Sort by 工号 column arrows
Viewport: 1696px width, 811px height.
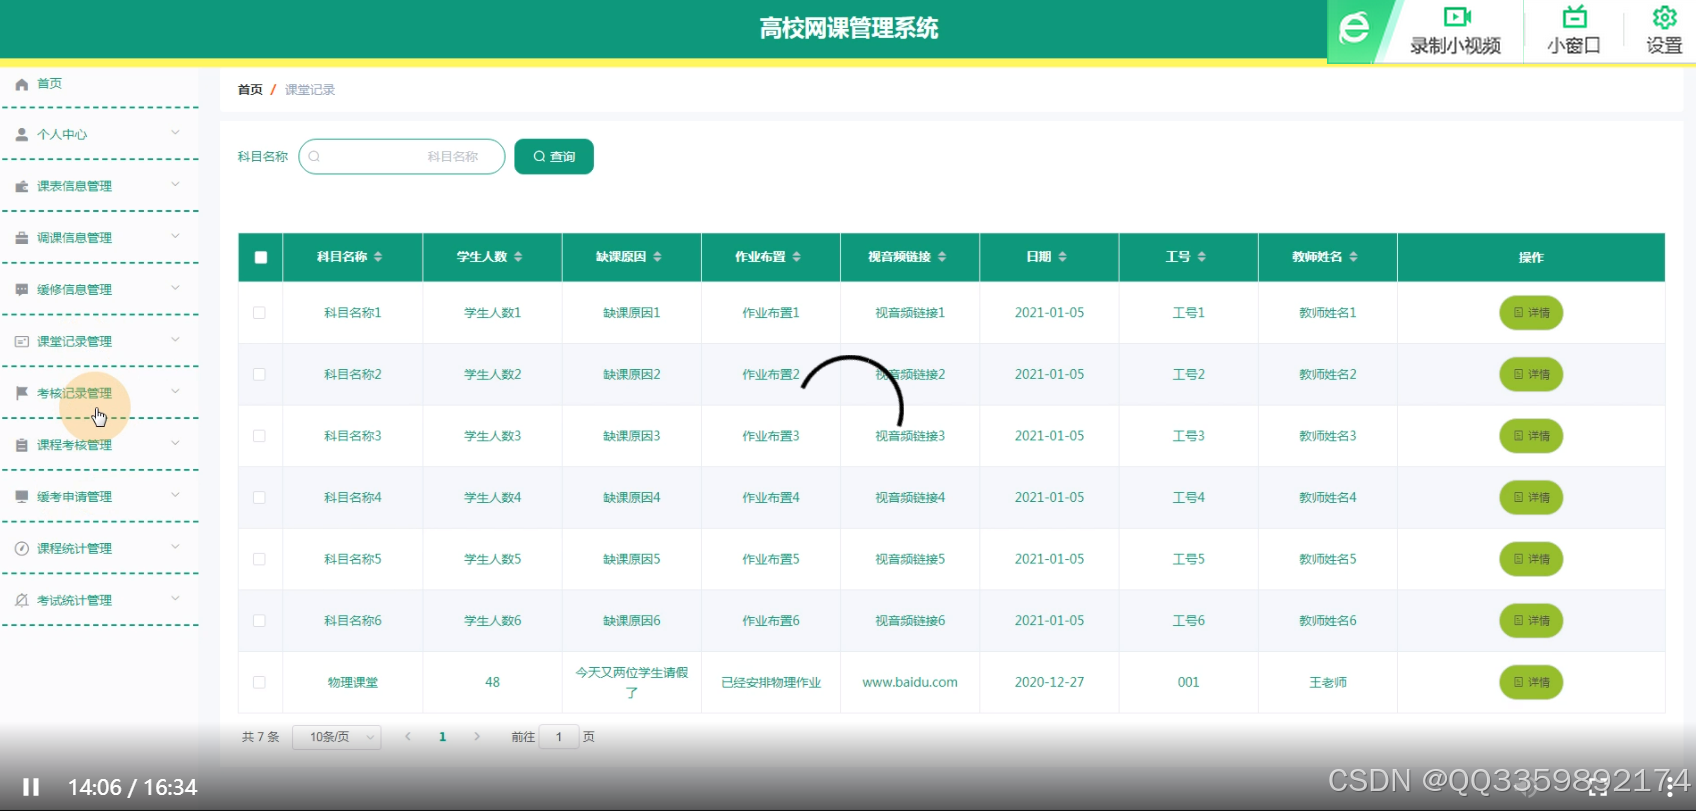(x=1201, y=257)
